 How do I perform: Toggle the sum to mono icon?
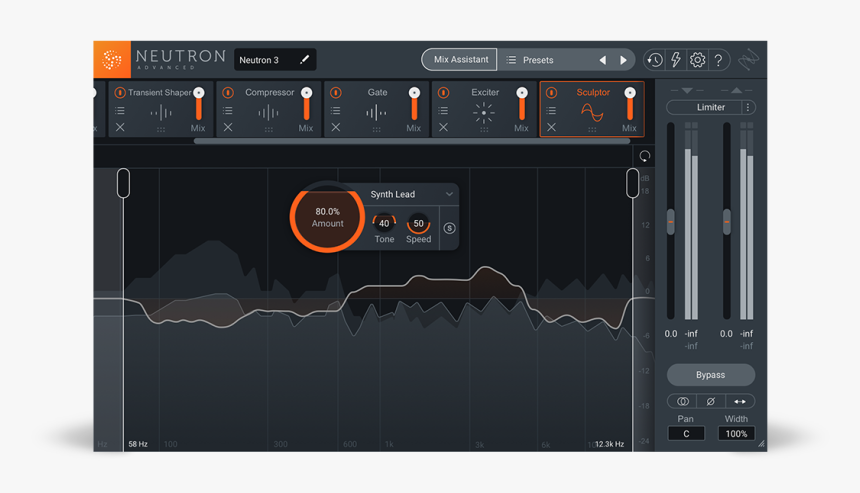point(682,401)
